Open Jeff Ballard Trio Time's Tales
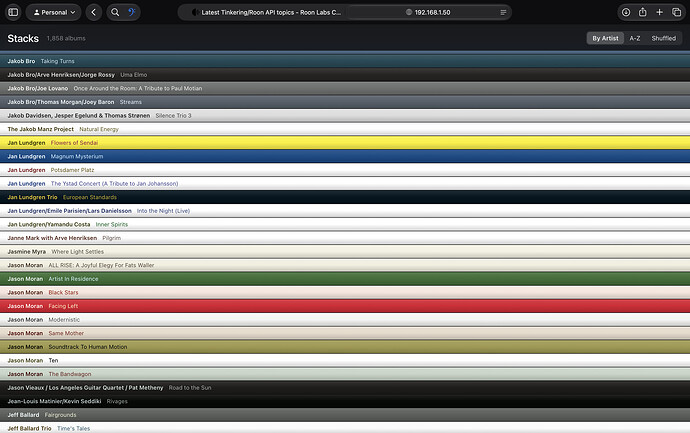The height and width of the screenshot is (433, 690). (x=345, y=428)
